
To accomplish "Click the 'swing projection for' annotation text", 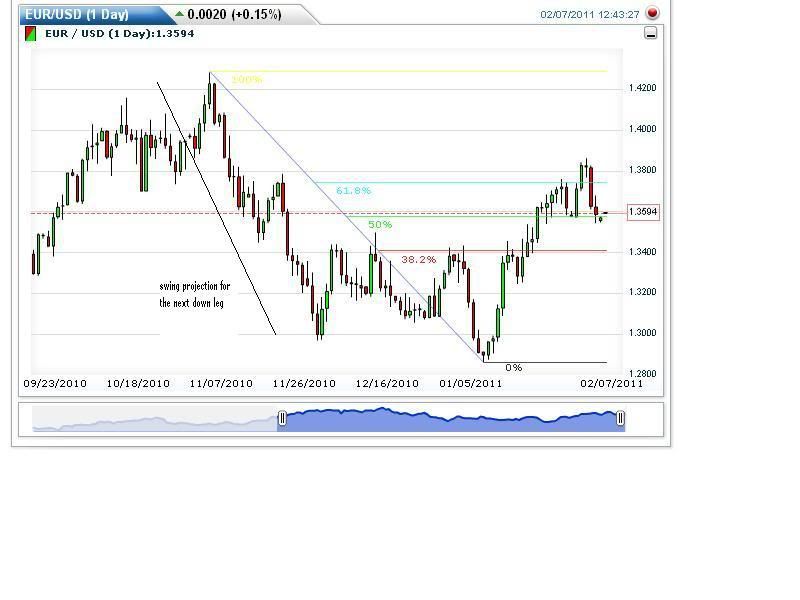I will click(195, 286).
